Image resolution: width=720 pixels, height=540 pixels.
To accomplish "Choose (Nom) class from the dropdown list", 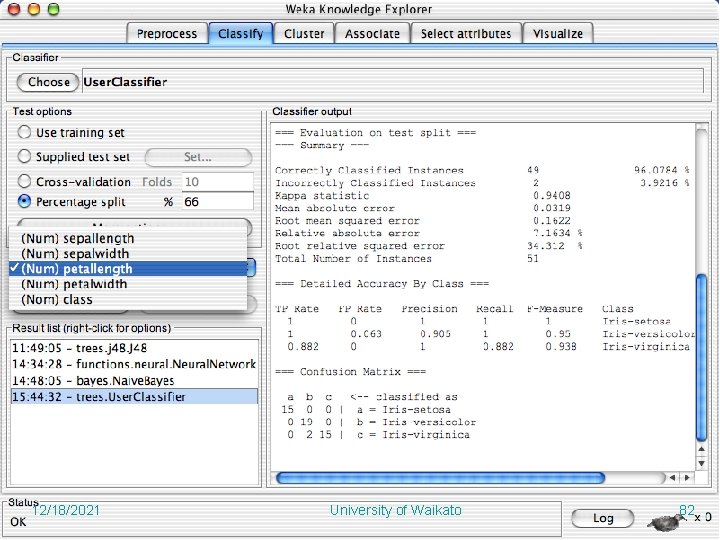I will click(x=128, y=299).
